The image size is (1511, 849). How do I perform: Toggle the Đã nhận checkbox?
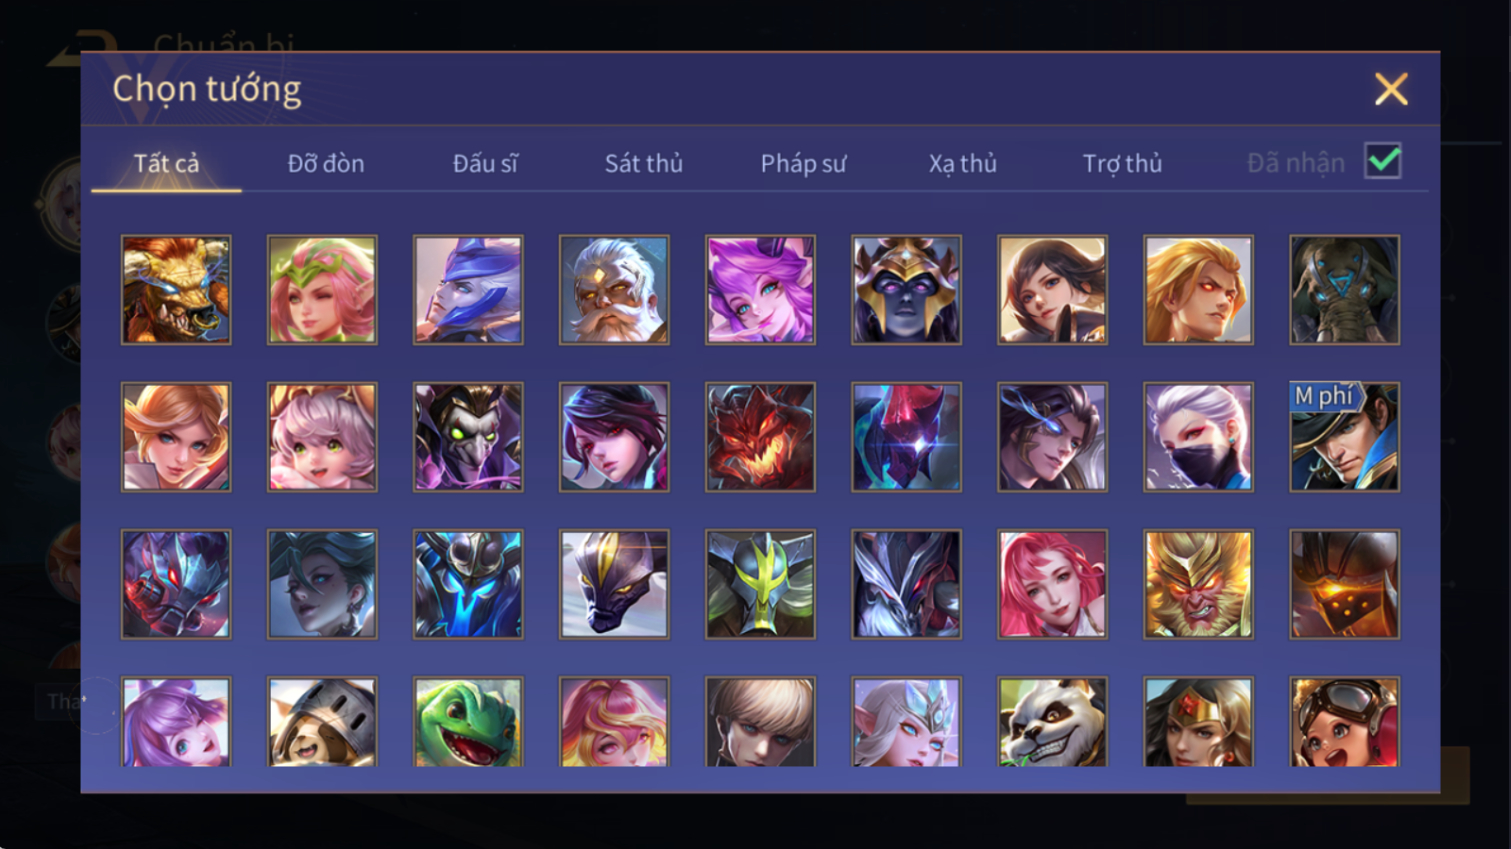pyautogui.click(x=1383, y=161)
